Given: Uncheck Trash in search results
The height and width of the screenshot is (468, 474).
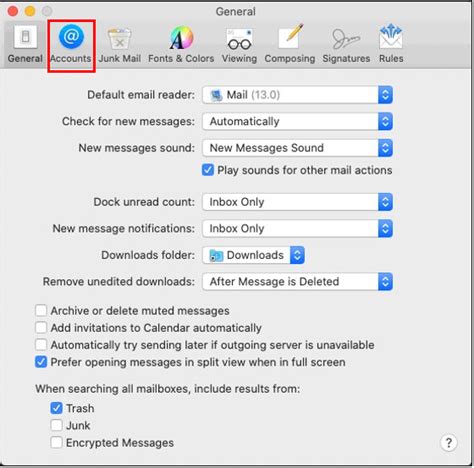Looking at the screenshot, I should [56, 408].
